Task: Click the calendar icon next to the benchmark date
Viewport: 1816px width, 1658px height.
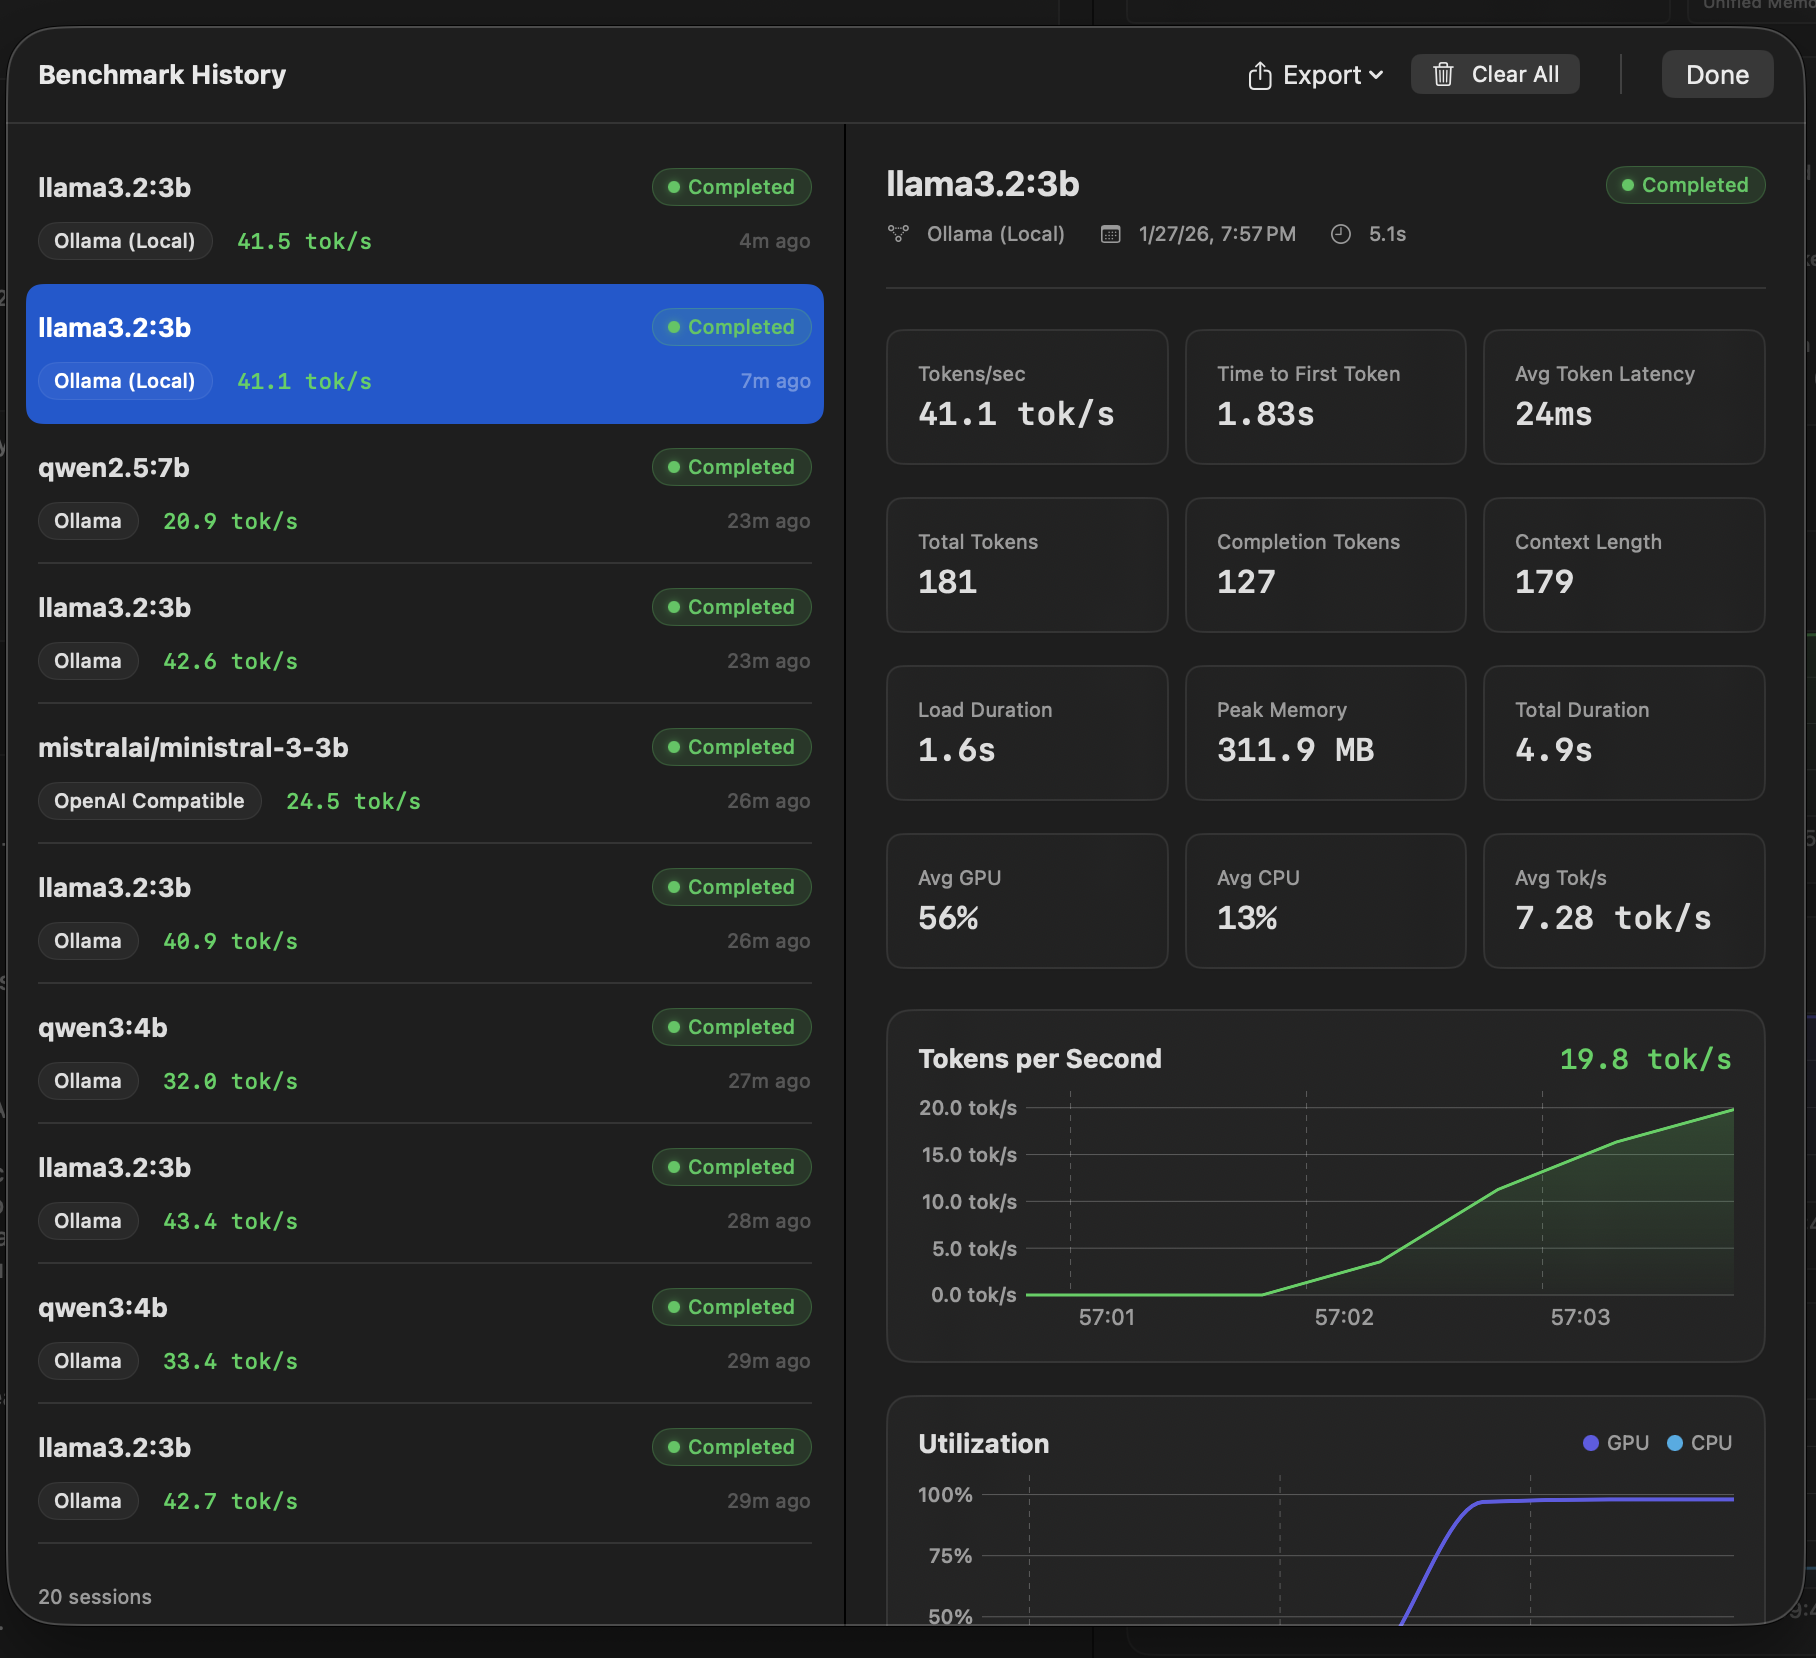Action: [1110, 234]
